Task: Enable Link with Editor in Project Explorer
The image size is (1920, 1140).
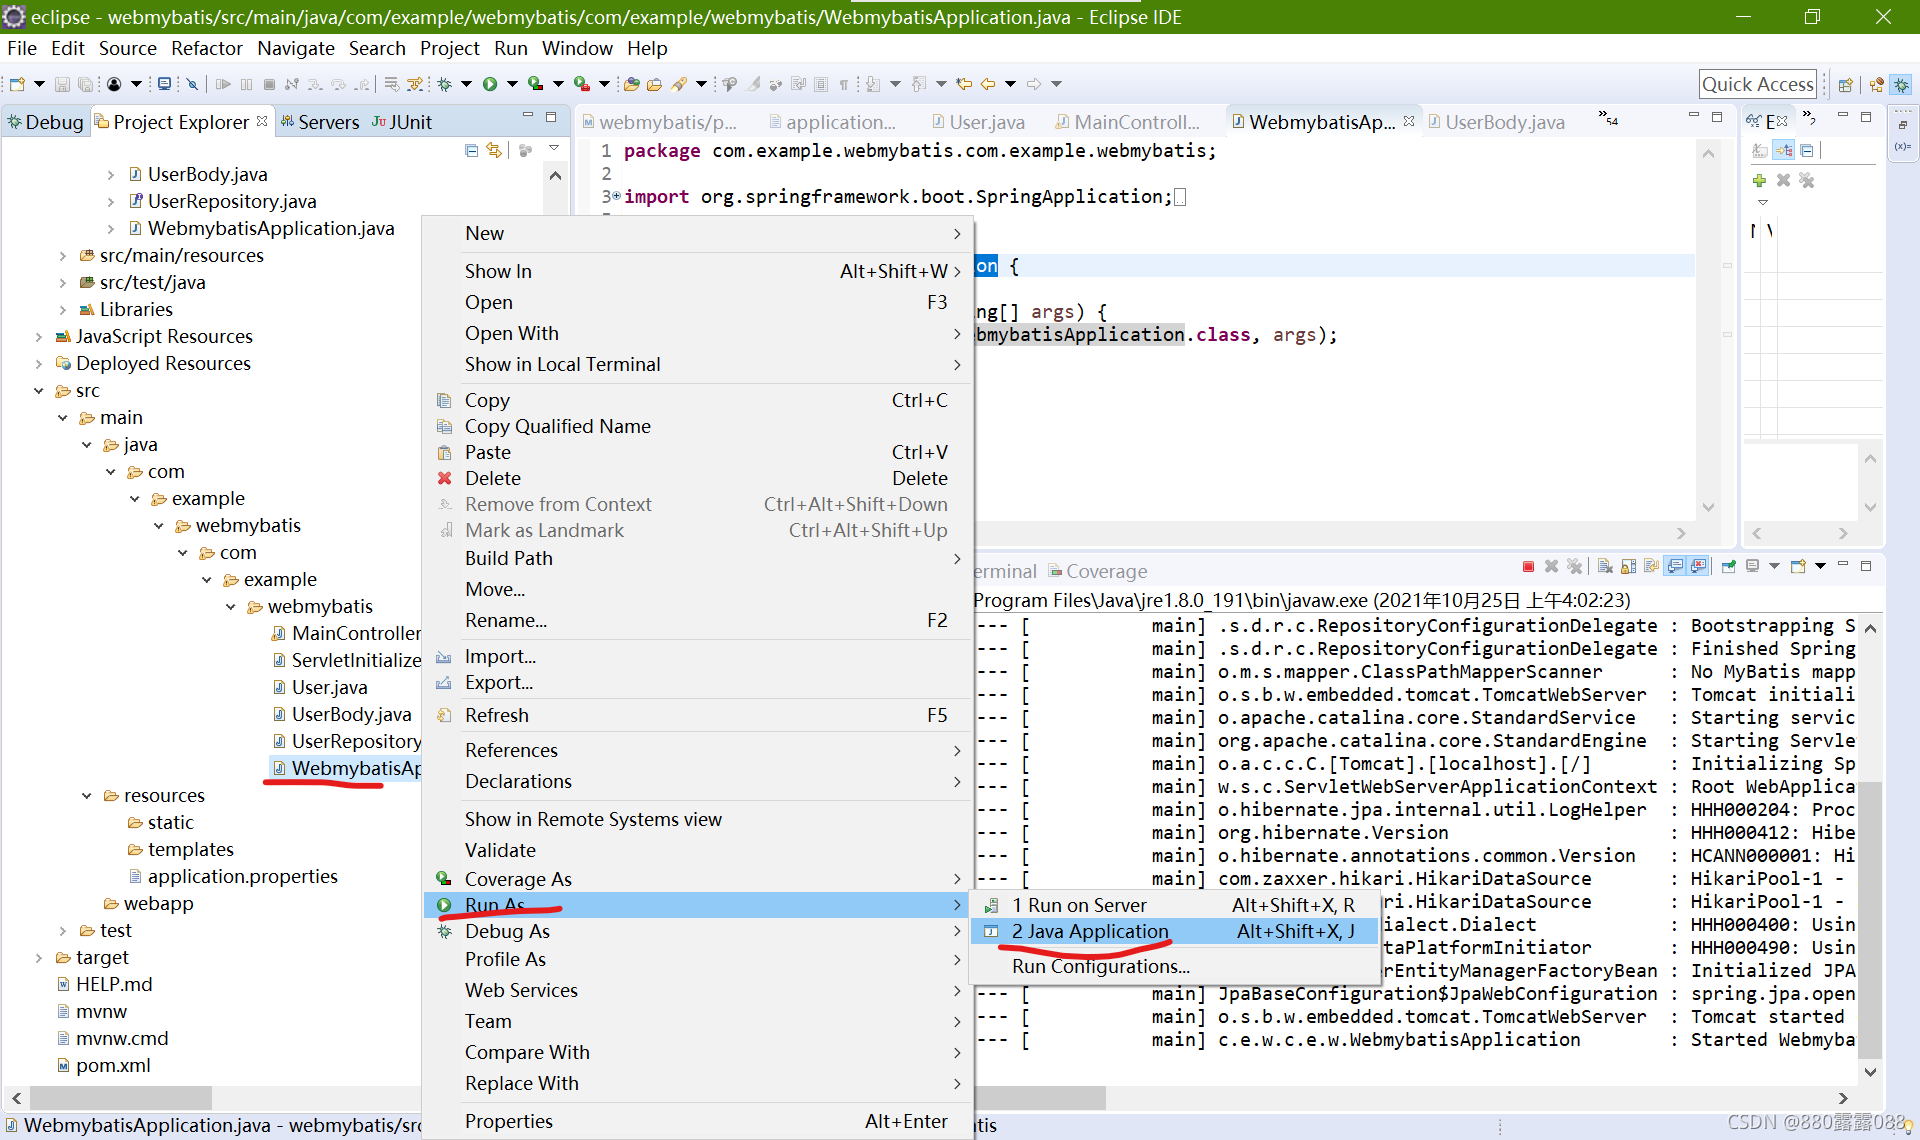Action: (494, 150)
